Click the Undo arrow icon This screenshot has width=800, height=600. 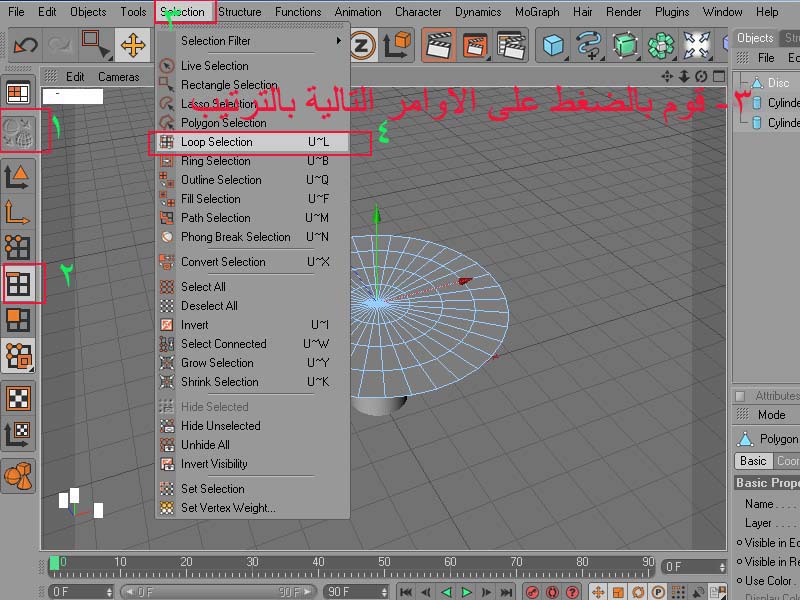pos(26,46)
